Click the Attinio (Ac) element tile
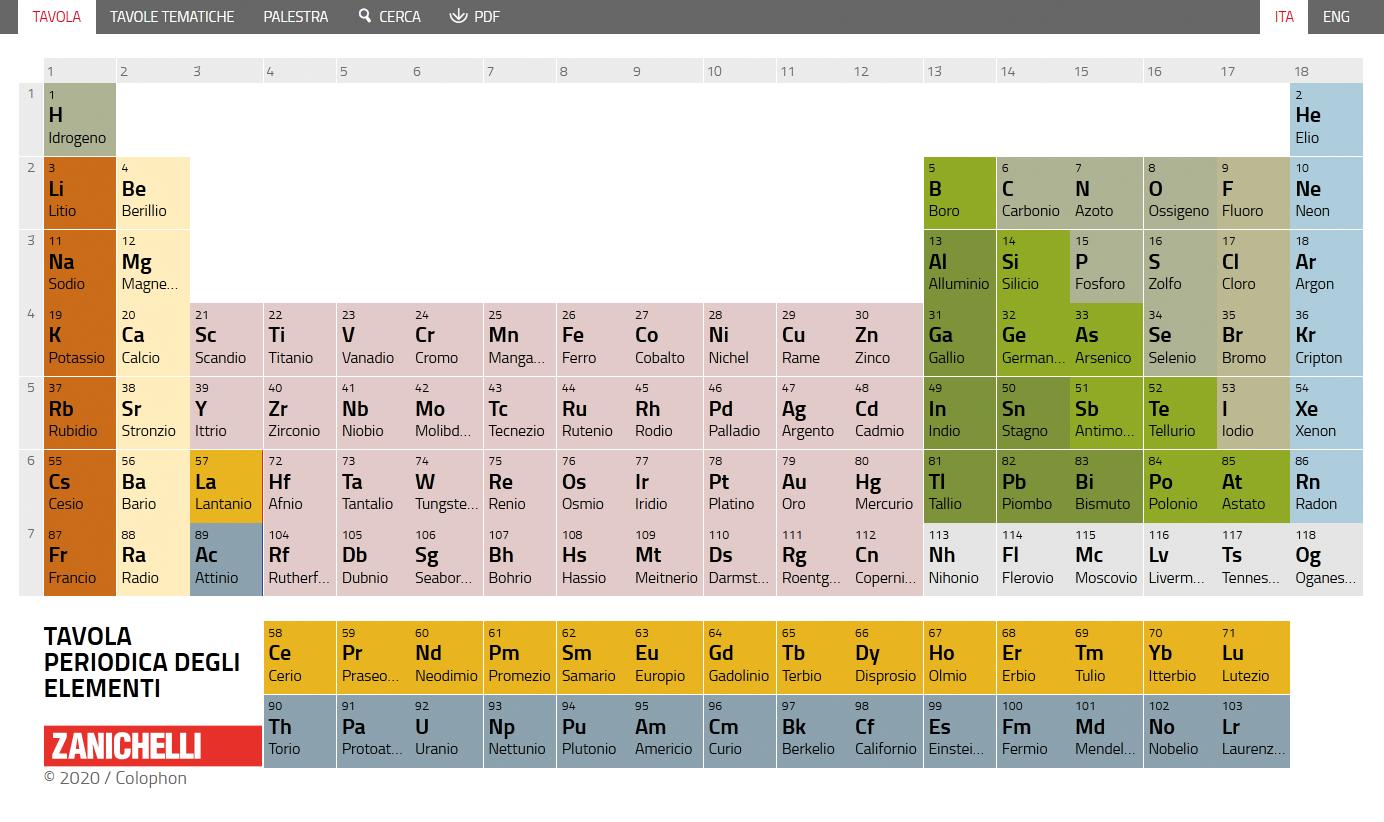1384x822 pixels. [x=226, y=560]
